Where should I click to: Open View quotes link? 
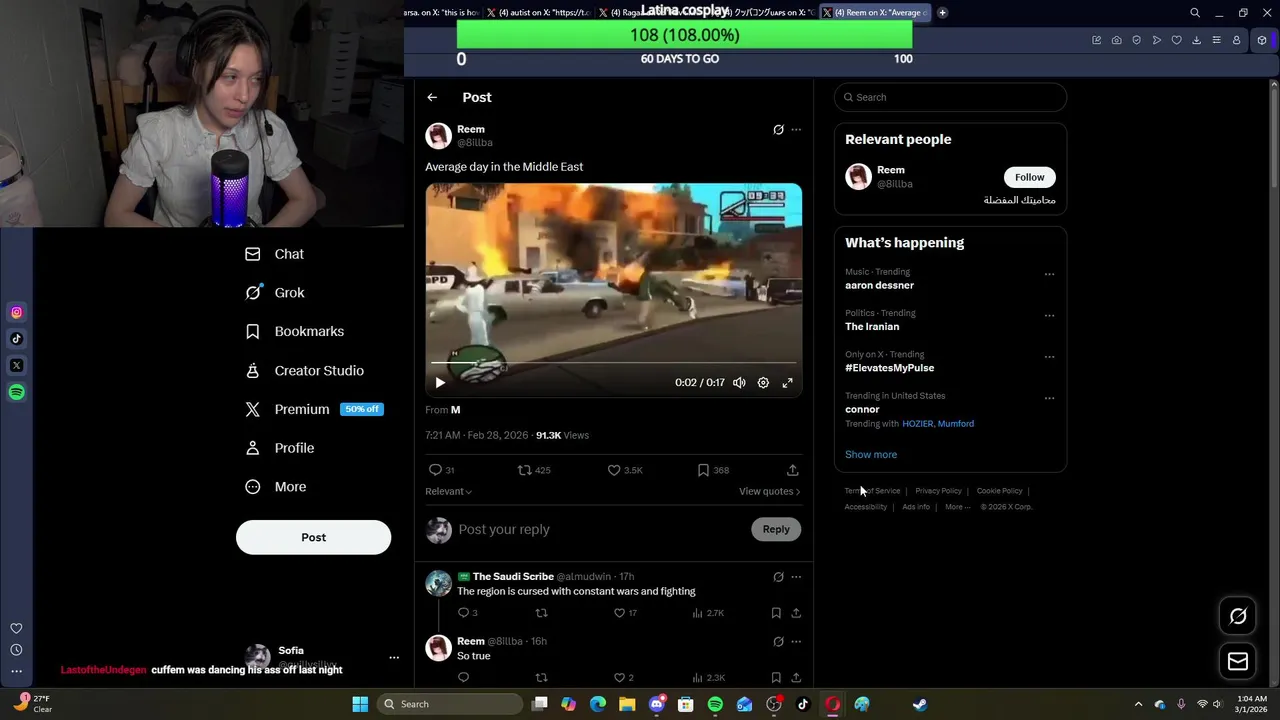(769, 491)
